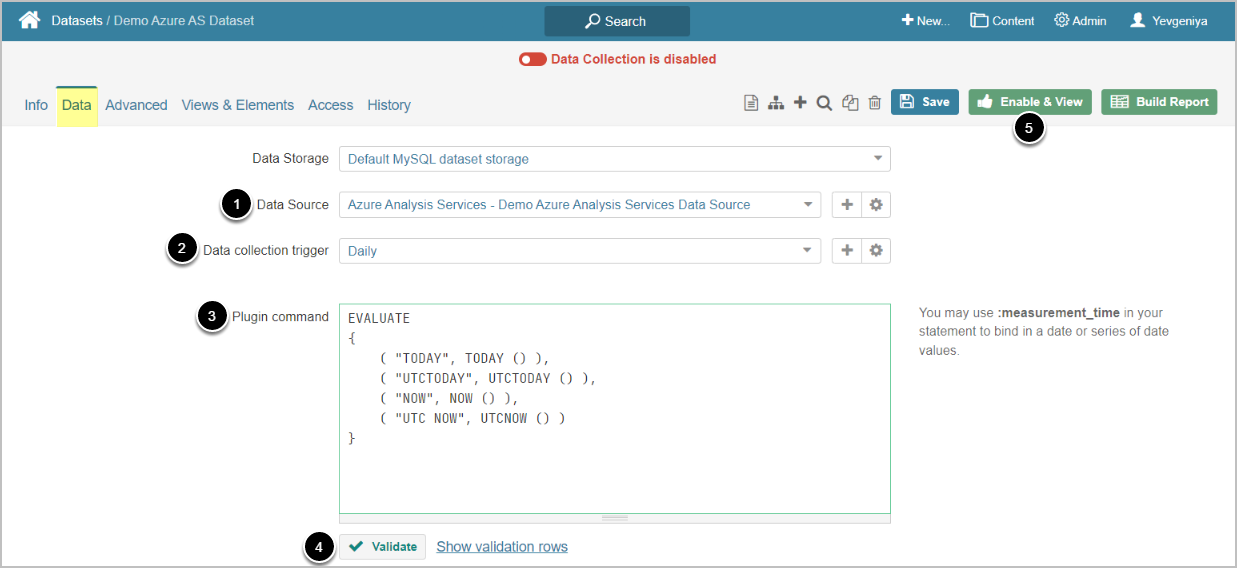This screenshot has height=568, width=1237.
Task: Open the hierarchy tree icon
Action: point(775,103)
